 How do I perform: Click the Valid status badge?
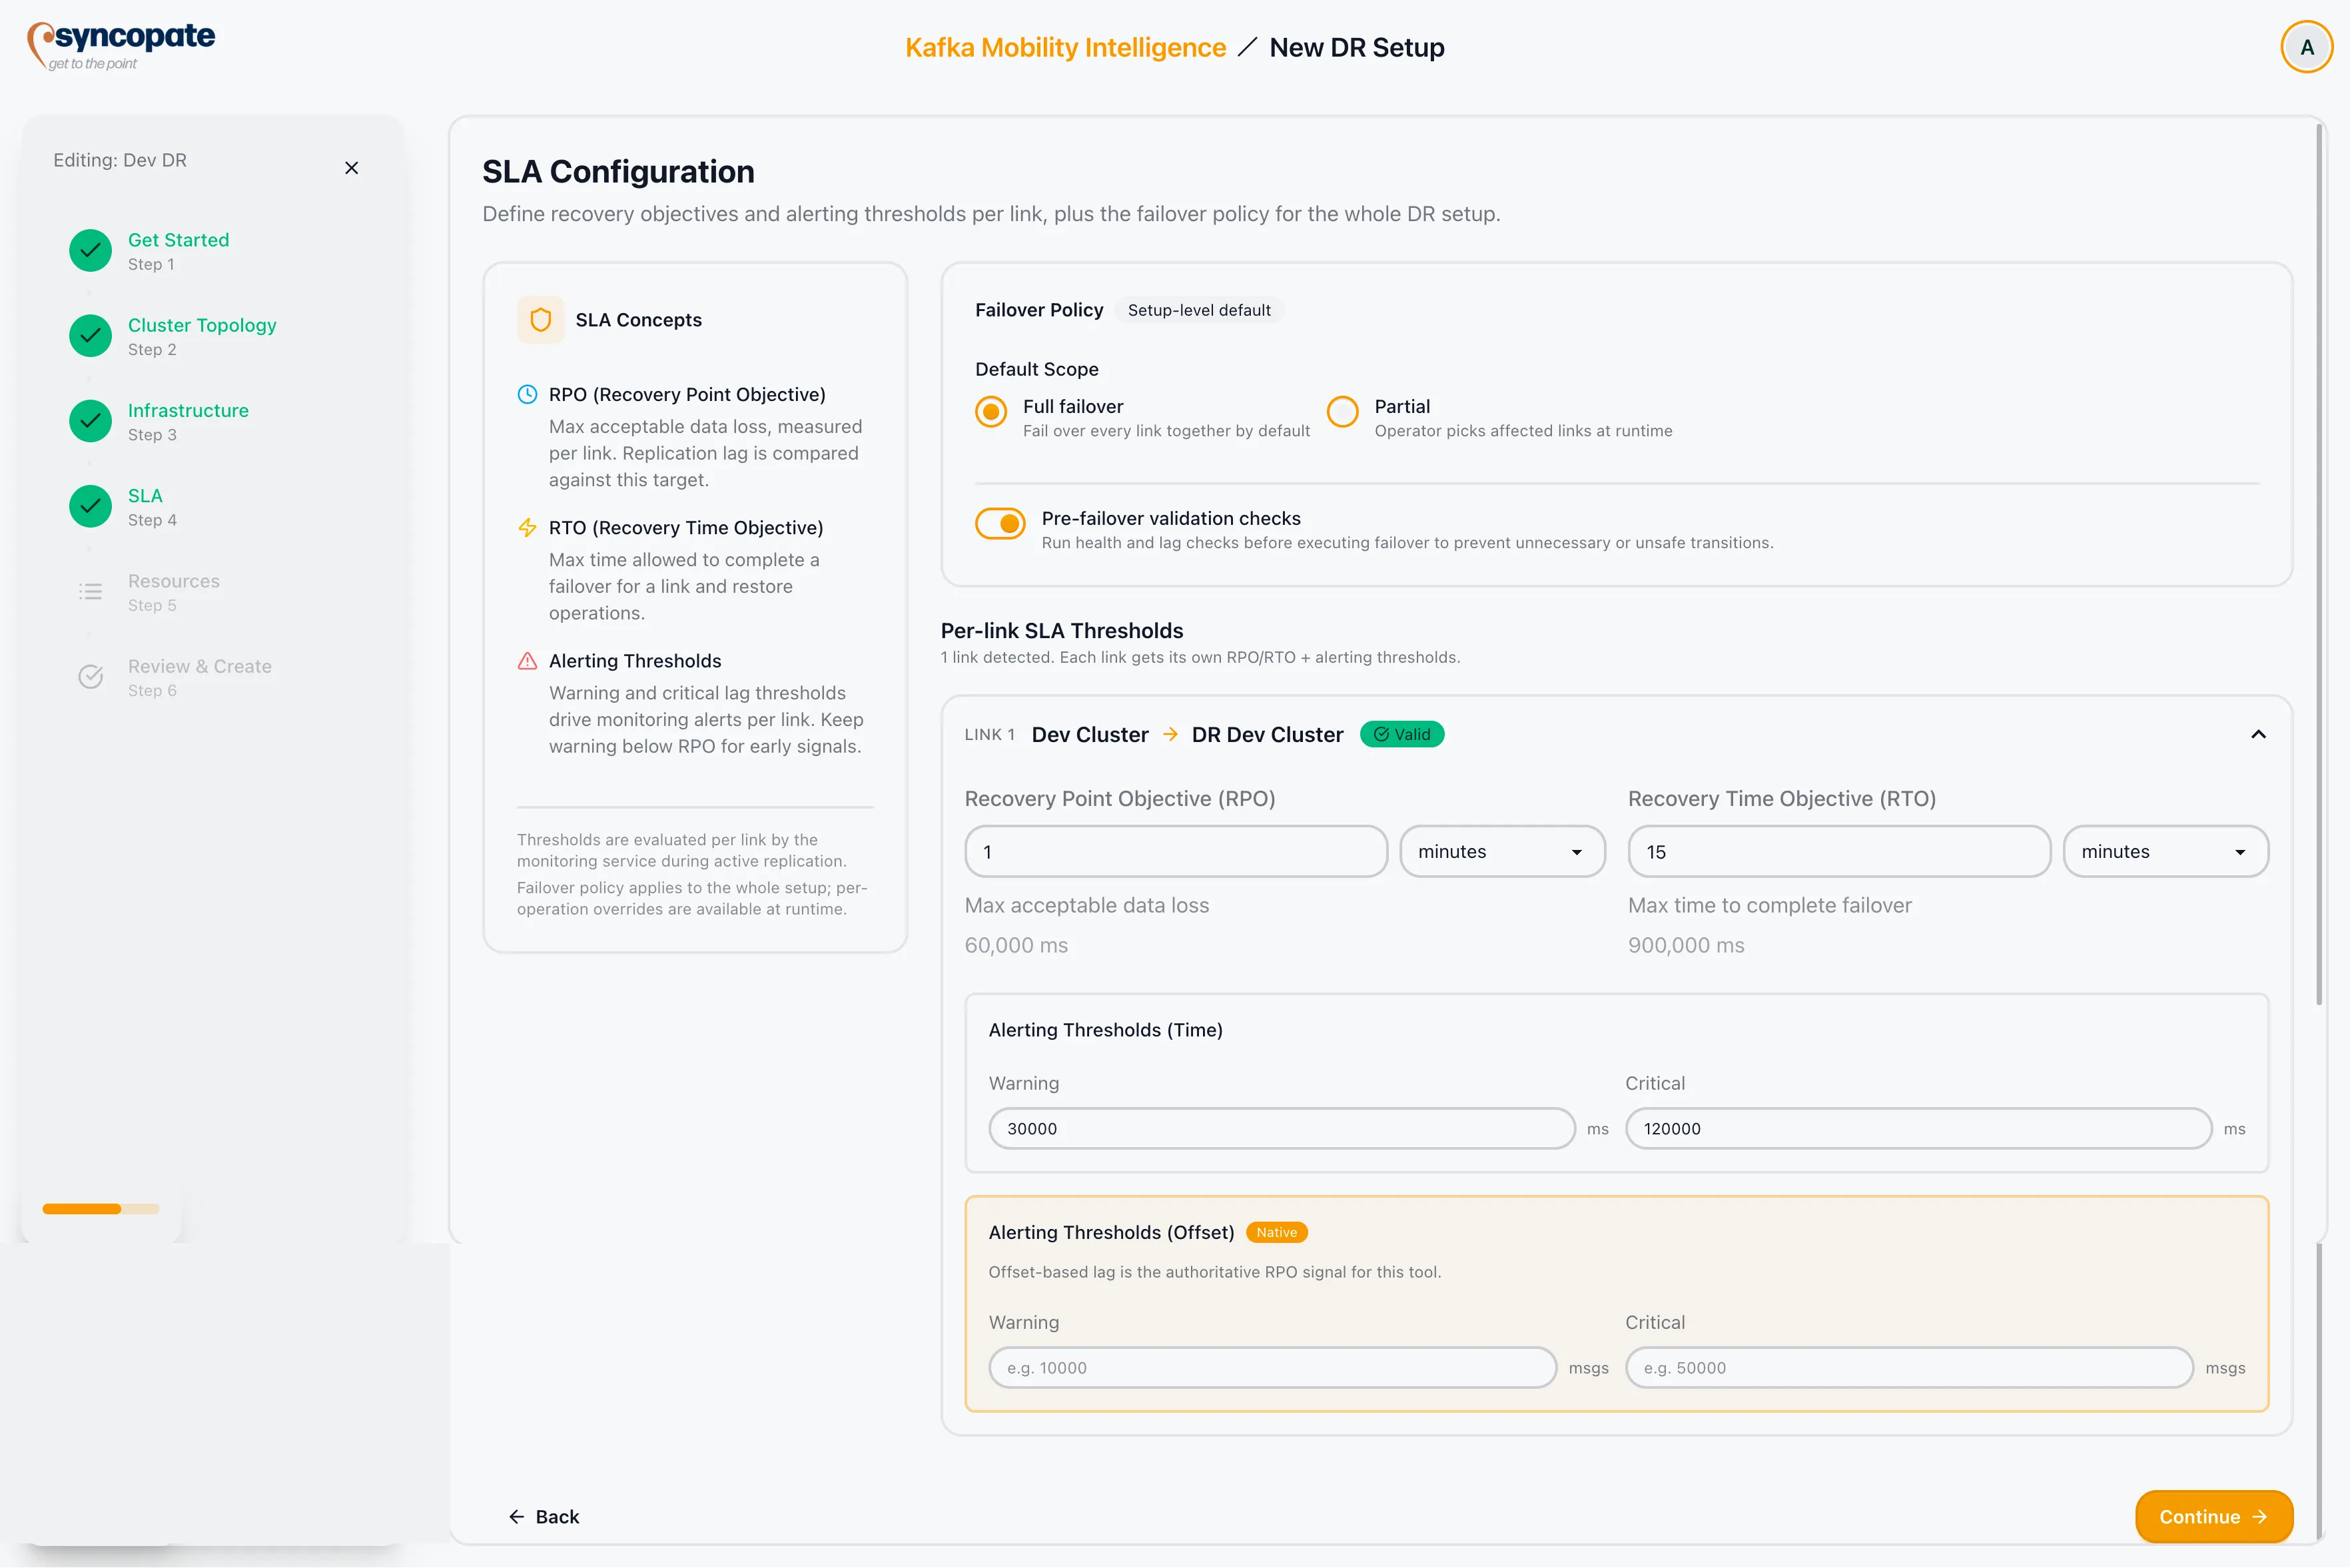click(1401, 735)
